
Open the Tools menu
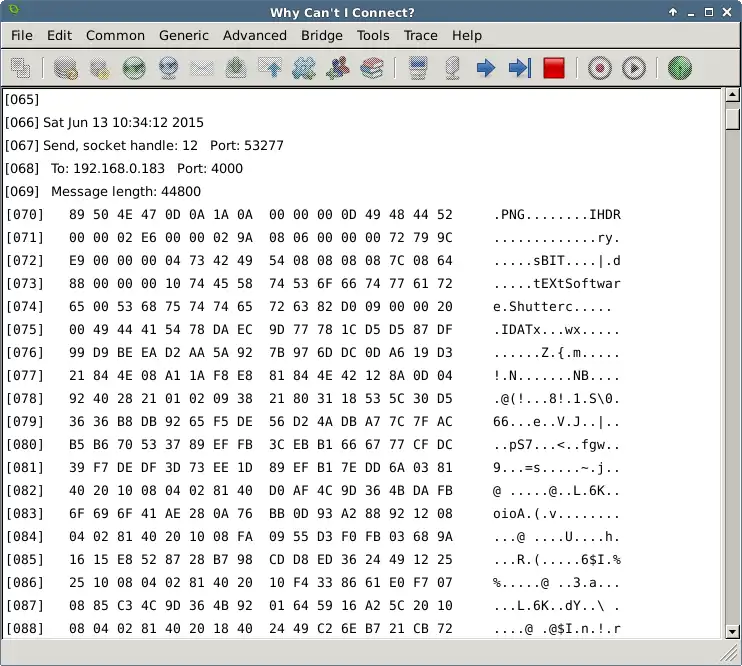point(373,36)
